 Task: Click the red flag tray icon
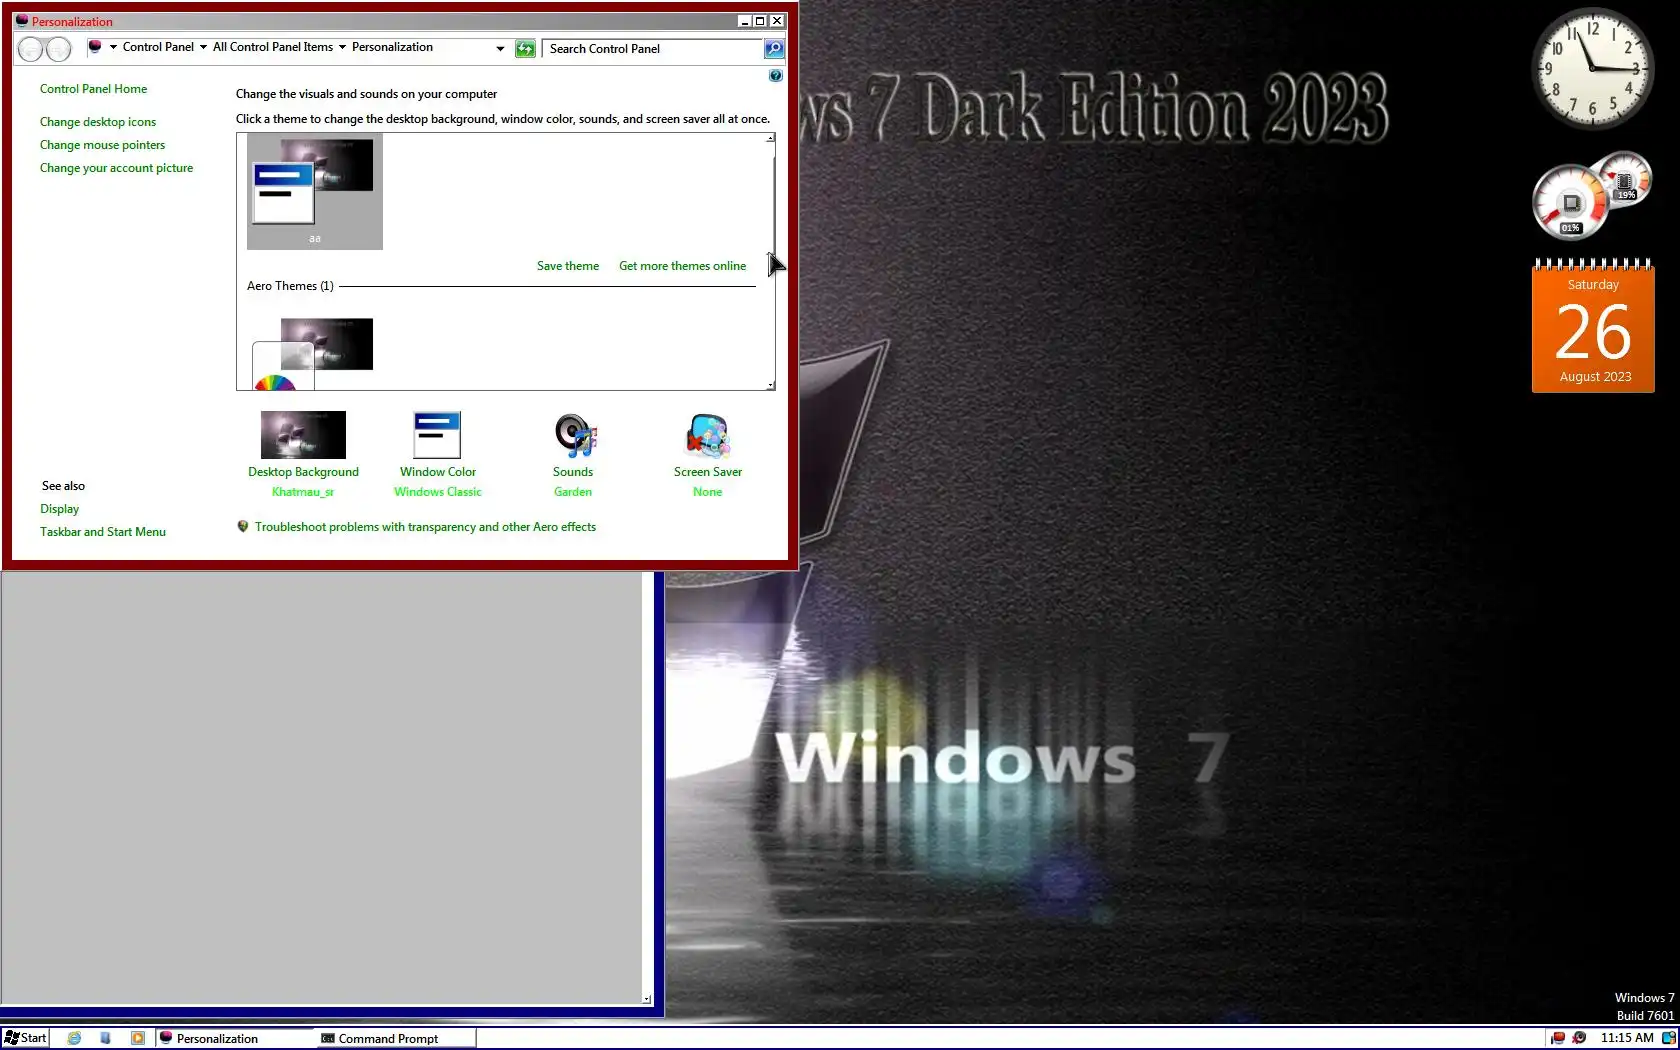click(1558, 1038)
